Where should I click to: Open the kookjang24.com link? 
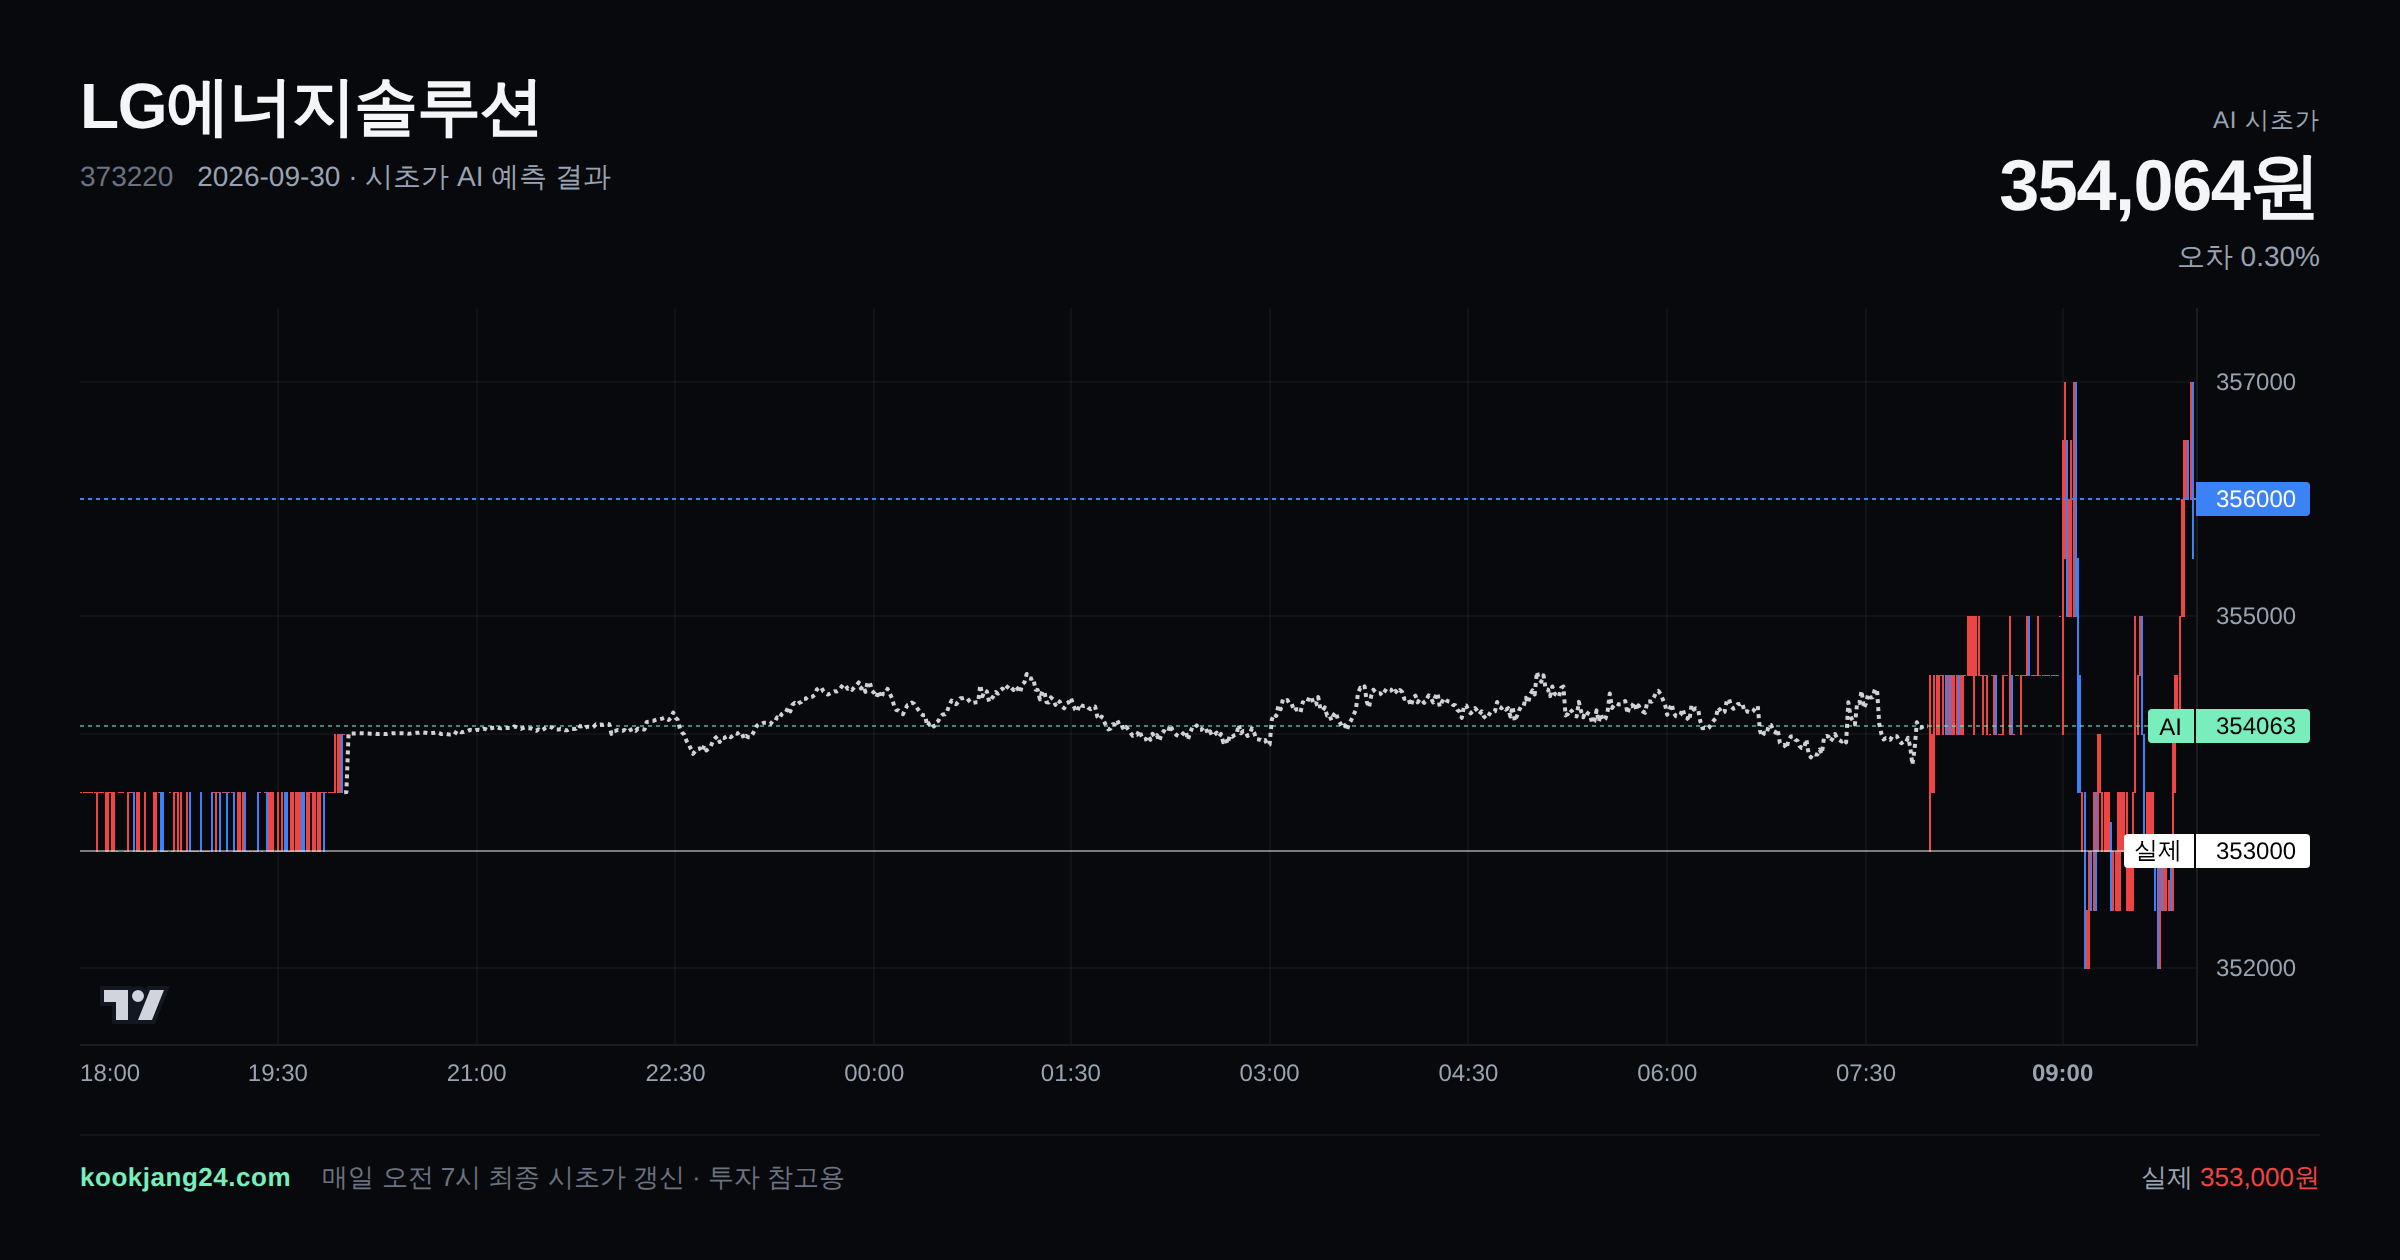(x=185, y=1178)
